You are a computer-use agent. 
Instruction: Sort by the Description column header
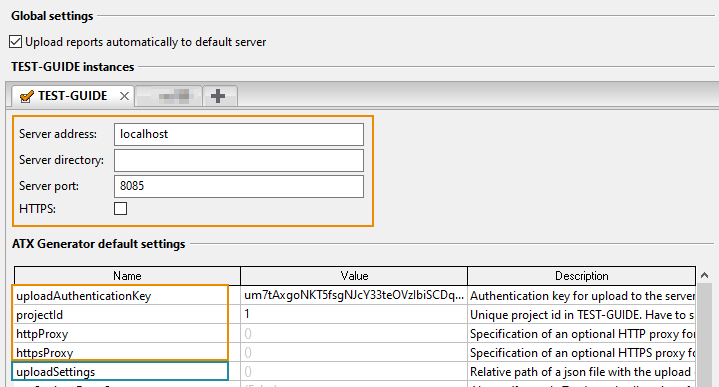[581, 276]
